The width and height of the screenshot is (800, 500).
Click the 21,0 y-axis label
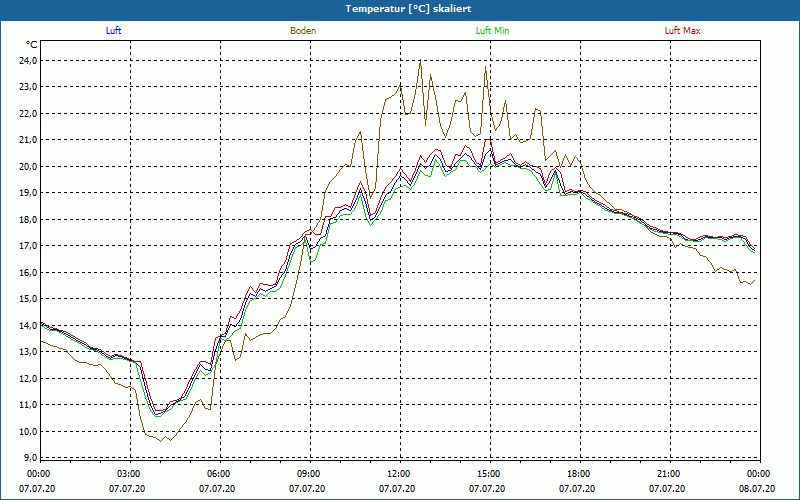coord(29,140)
